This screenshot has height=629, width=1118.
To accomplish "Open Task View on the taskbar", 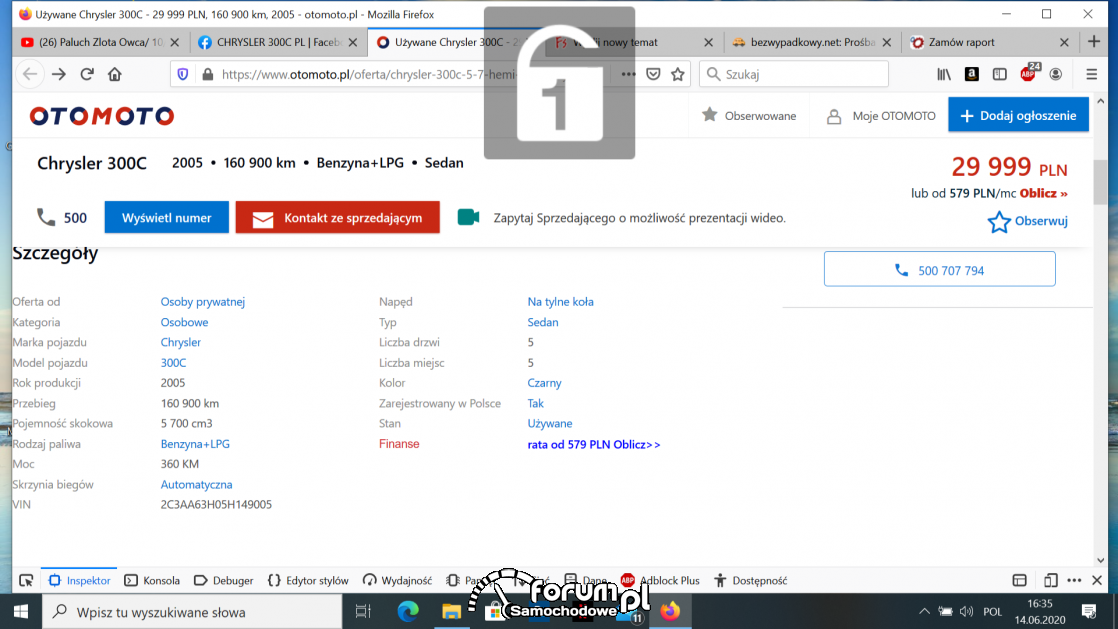I will 363,612.
